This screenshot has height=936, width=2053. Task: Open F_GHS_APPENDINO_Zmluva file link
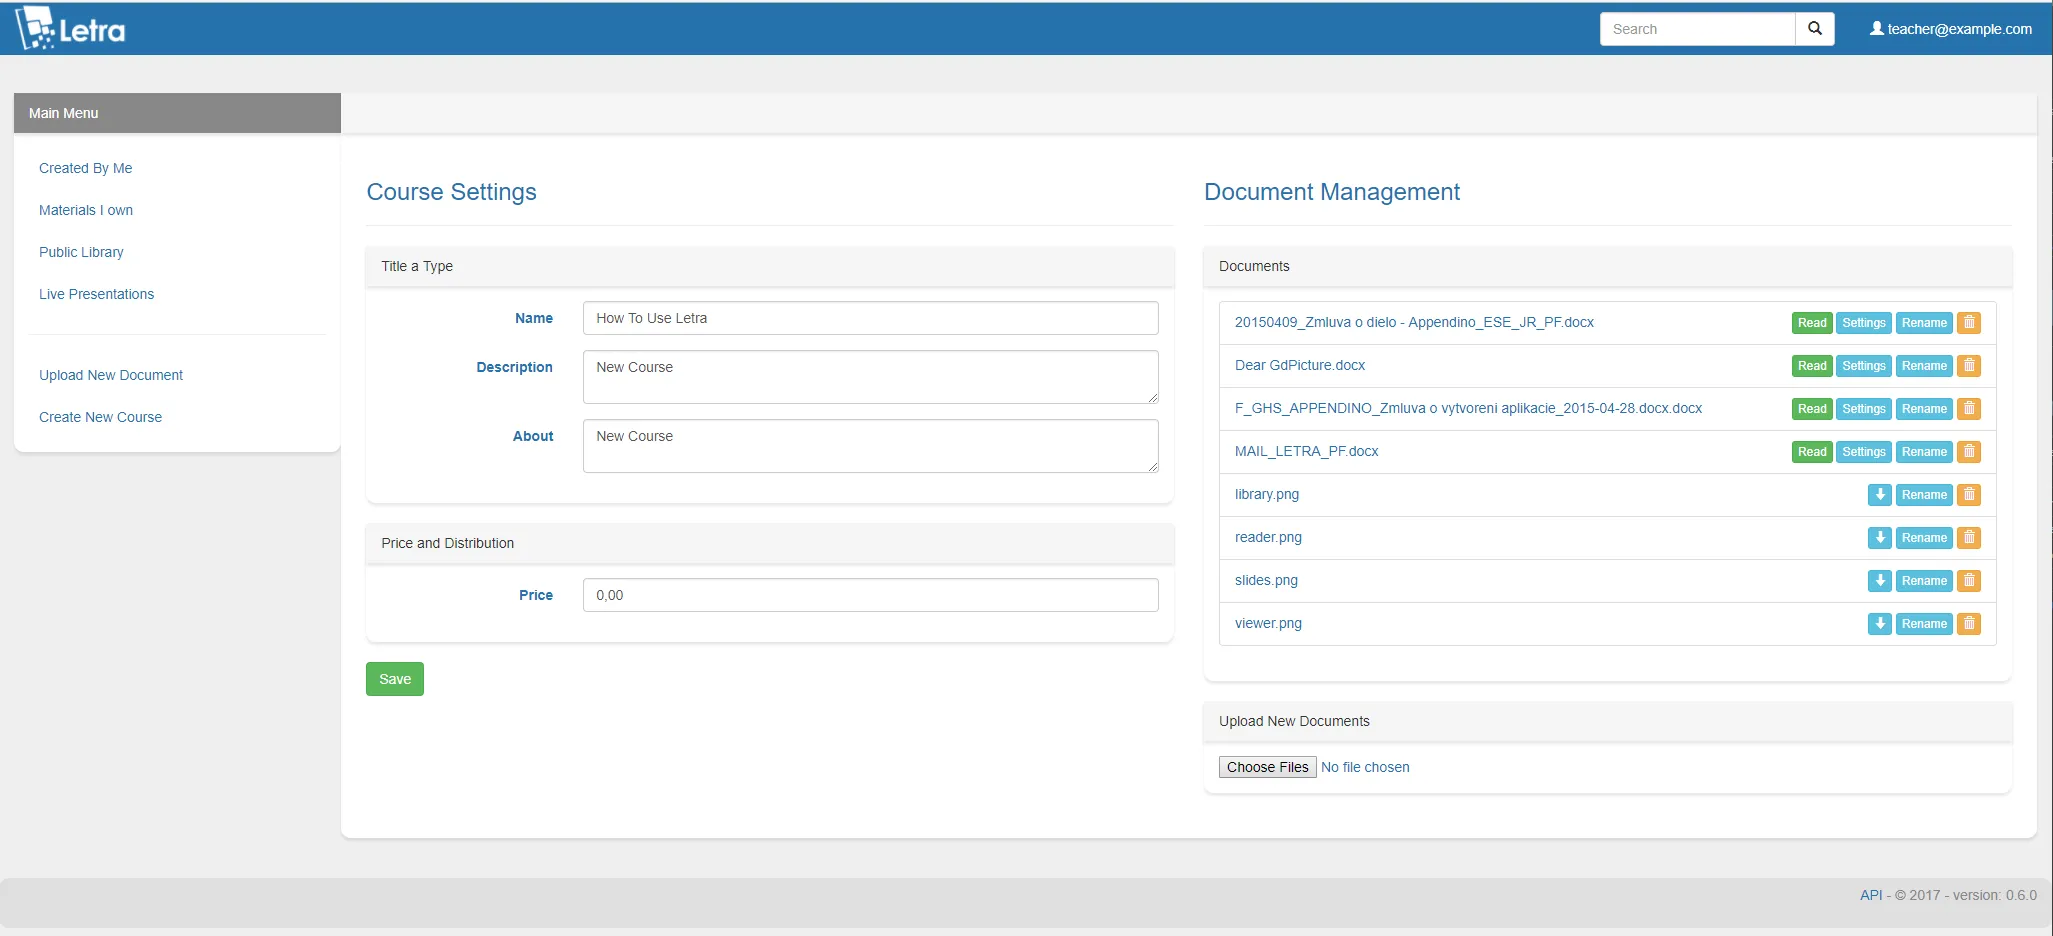point(1468,408)
